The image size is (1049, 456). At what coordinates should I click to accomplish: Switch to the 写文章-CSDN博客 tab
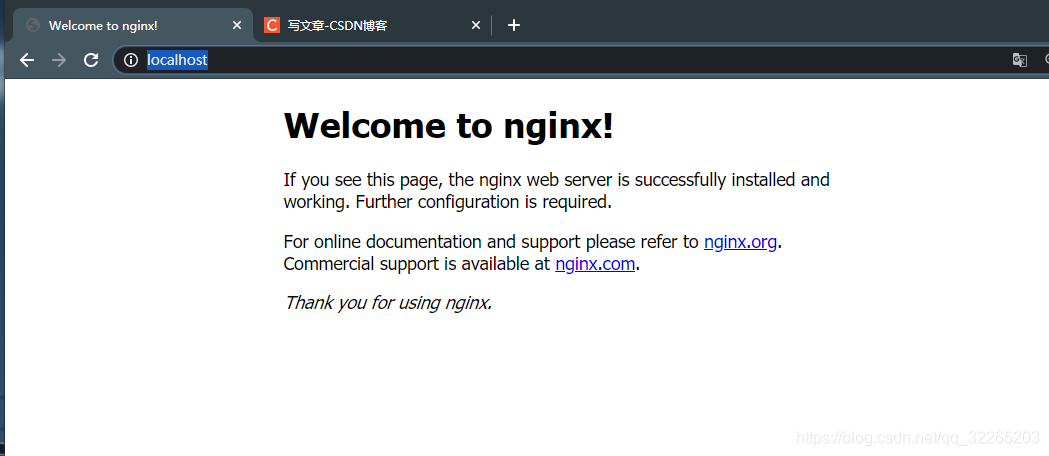[372, 25]
